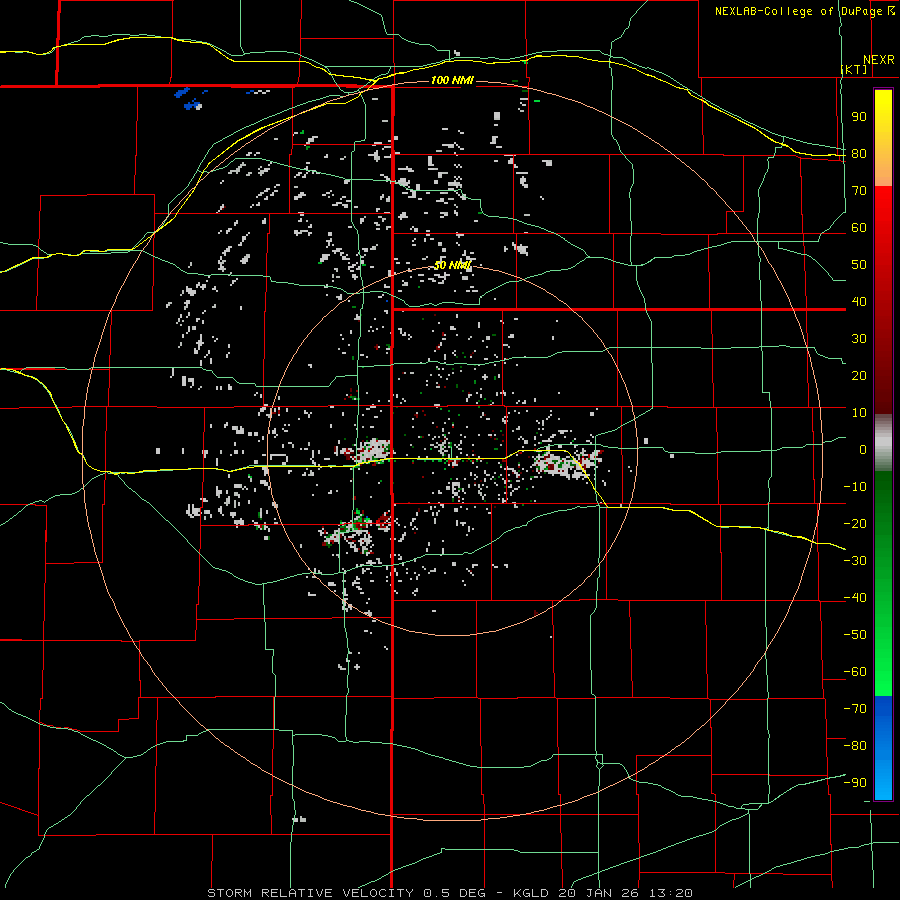The image size is (900, 900).
Task: Click the blue echo cluster at top left
Action: click(x=189, y=98)
